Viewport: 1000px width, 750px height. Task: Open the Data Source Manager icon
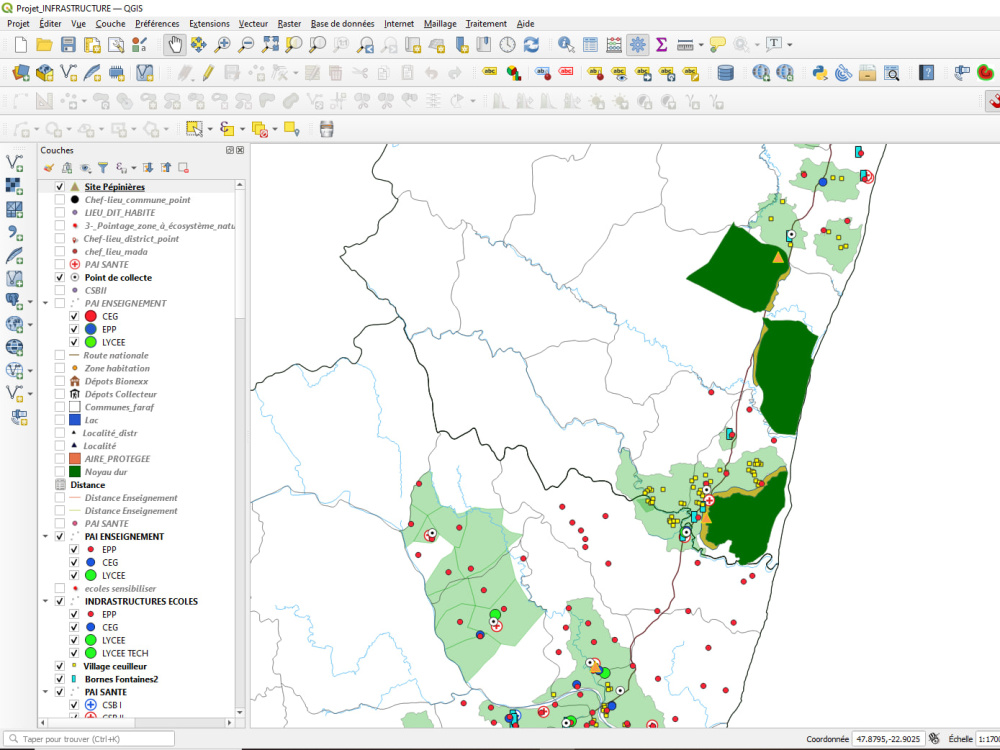[20, 73]
